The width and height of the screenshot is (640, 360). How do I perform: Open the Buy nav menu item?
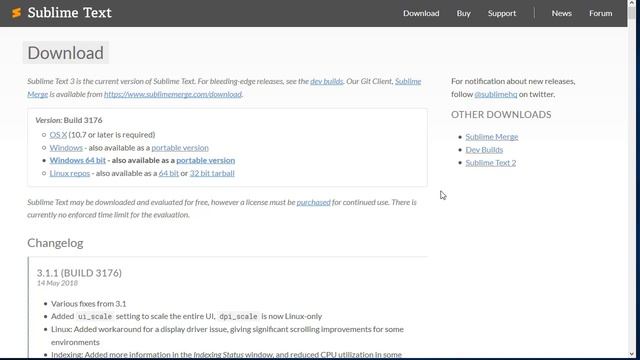click(x=464, y=13)
